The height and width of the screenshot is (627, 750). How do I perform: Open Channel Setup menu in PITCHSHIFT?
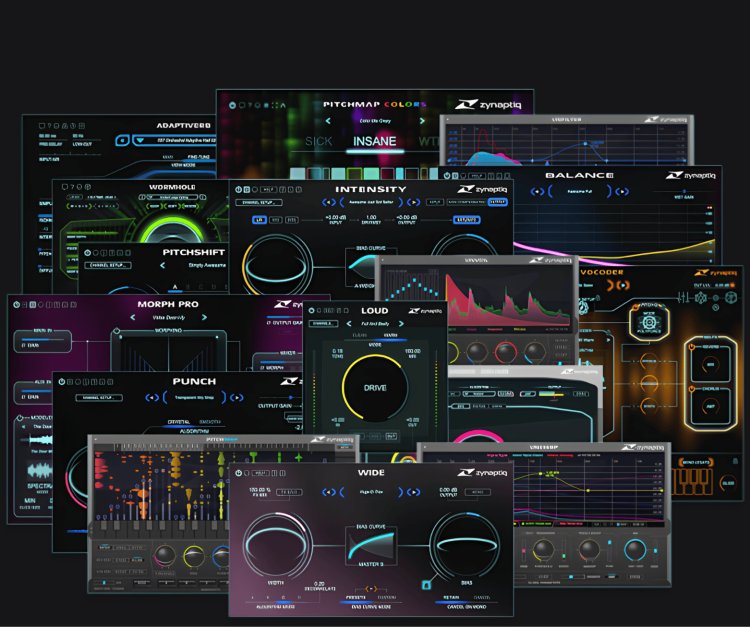(108, 265)
